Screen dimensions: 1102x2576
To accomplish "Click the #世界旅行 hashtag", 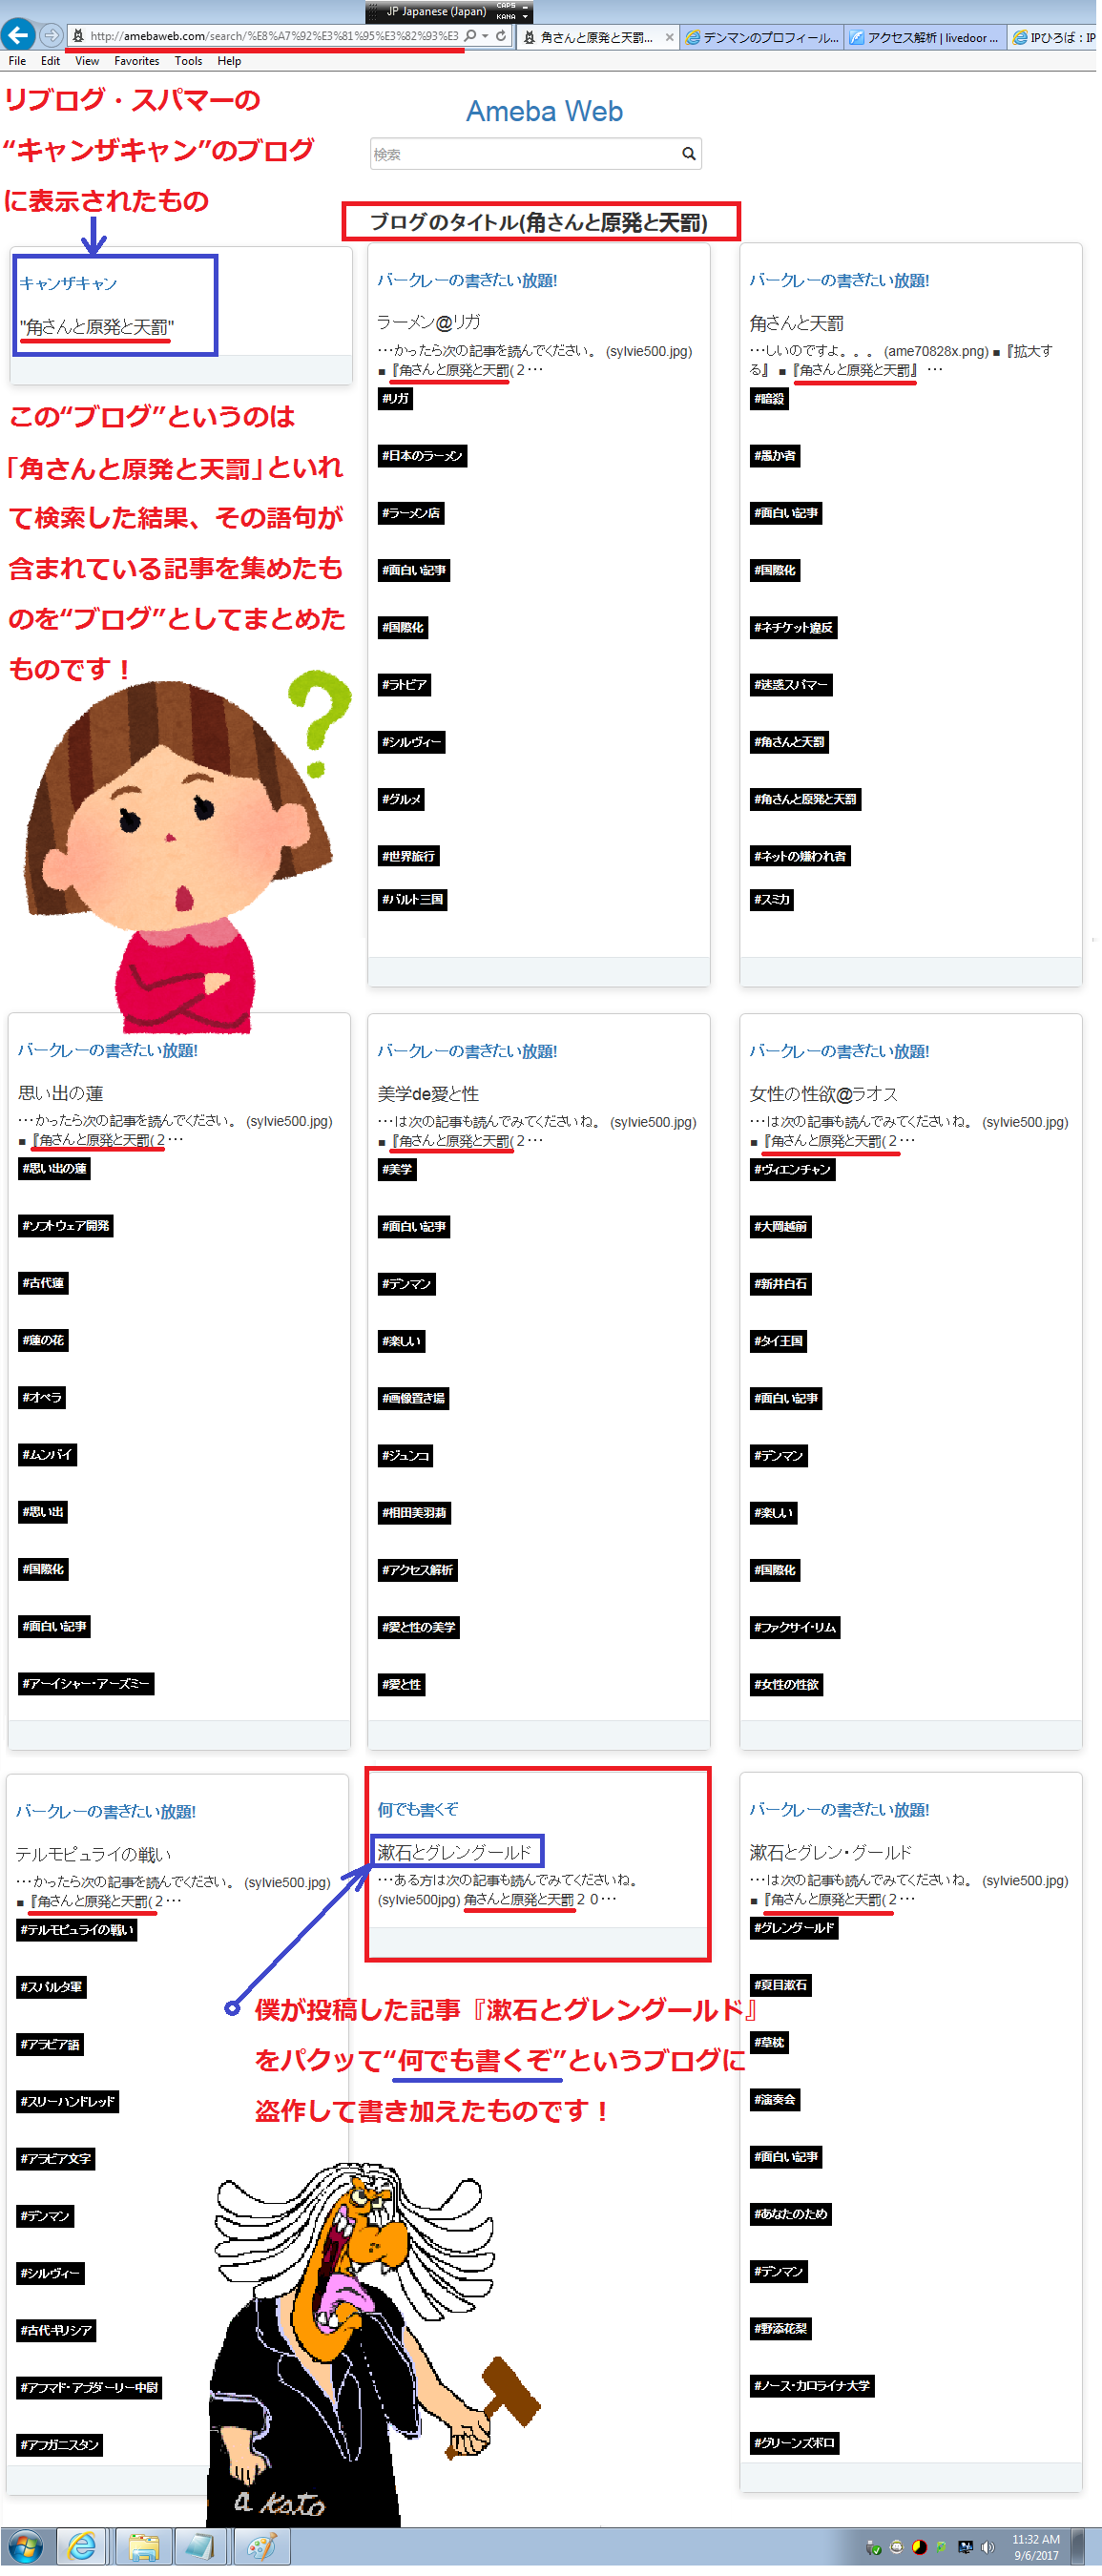I will [408, 855].
